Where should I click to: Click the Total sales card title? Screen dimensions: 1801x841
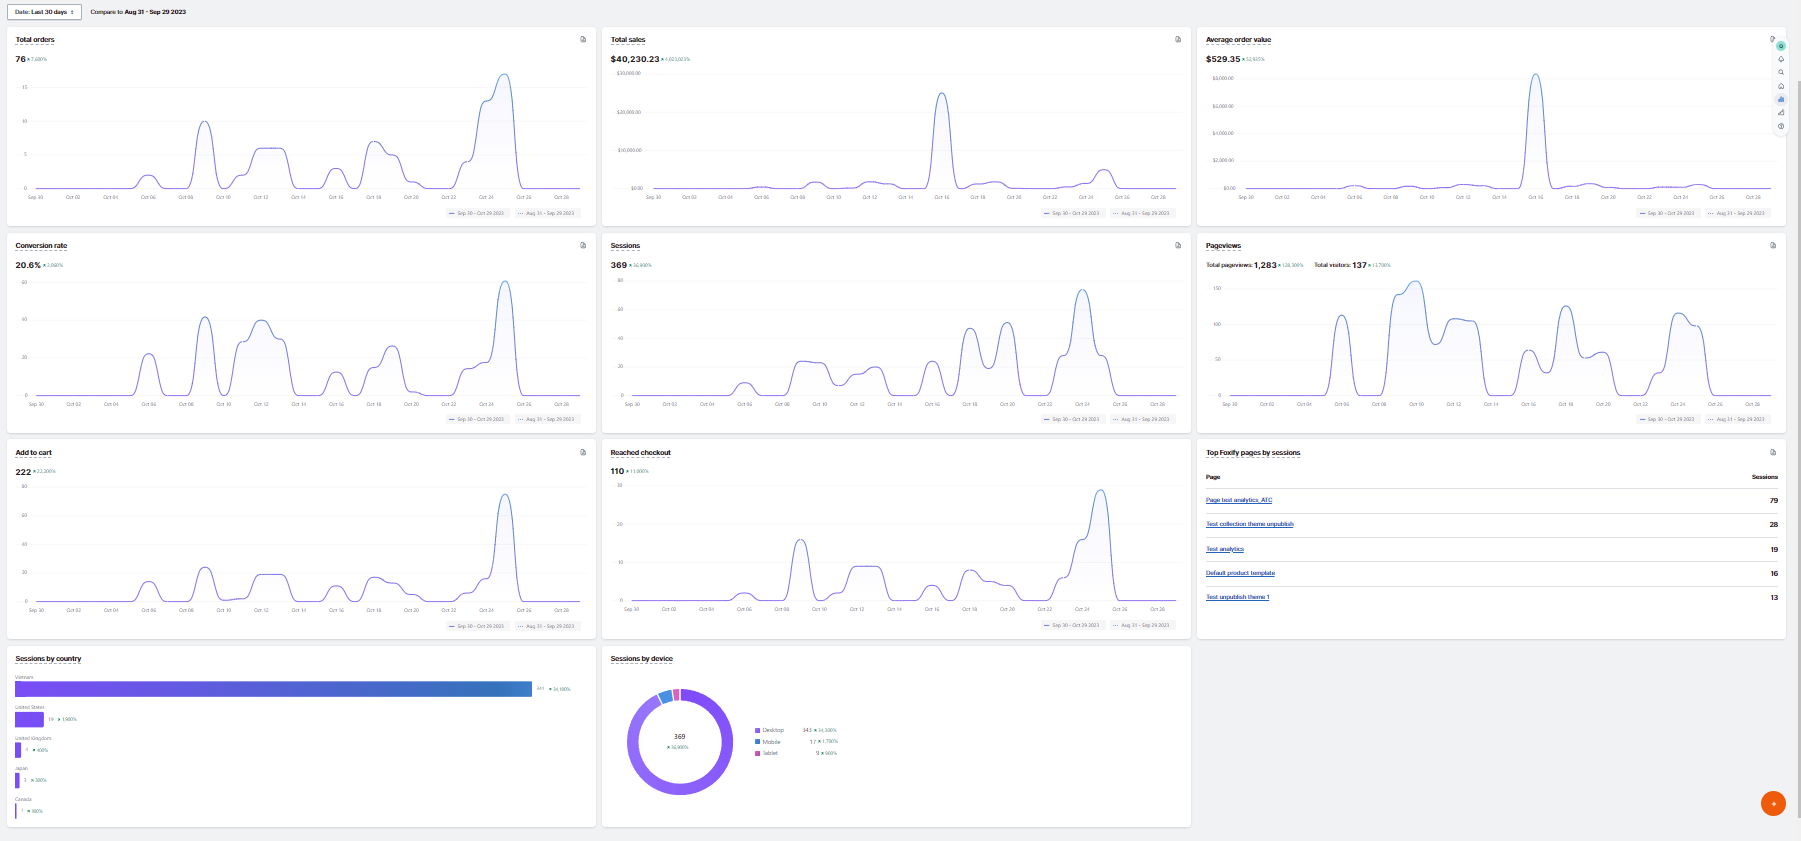(628, 40)
